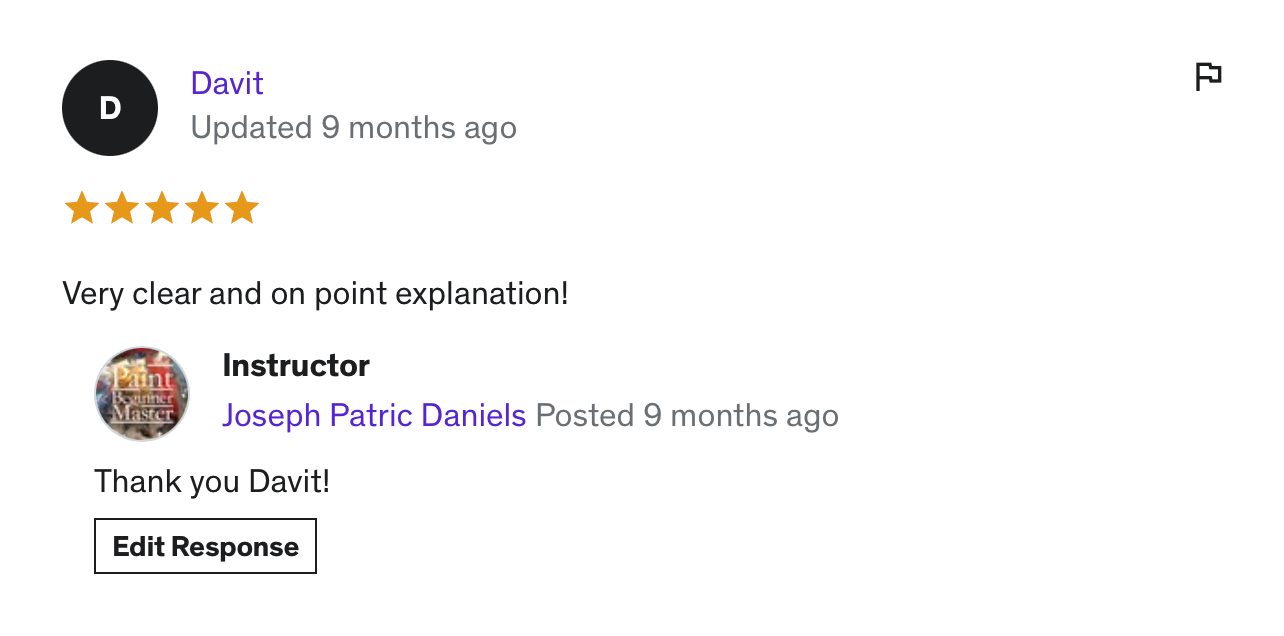Select the second rating star
The width and height of the screenshot is (1284, 636).
[x=121, y=209]
